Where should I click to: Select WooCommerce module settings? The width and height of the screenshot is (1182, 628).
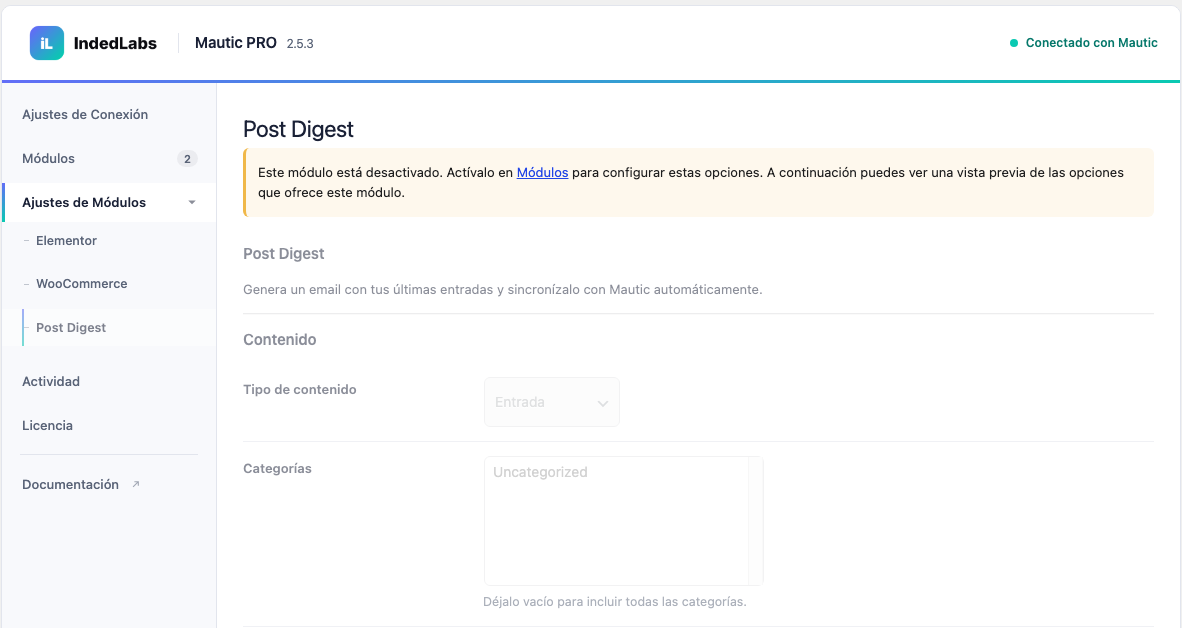pos(81,283)
